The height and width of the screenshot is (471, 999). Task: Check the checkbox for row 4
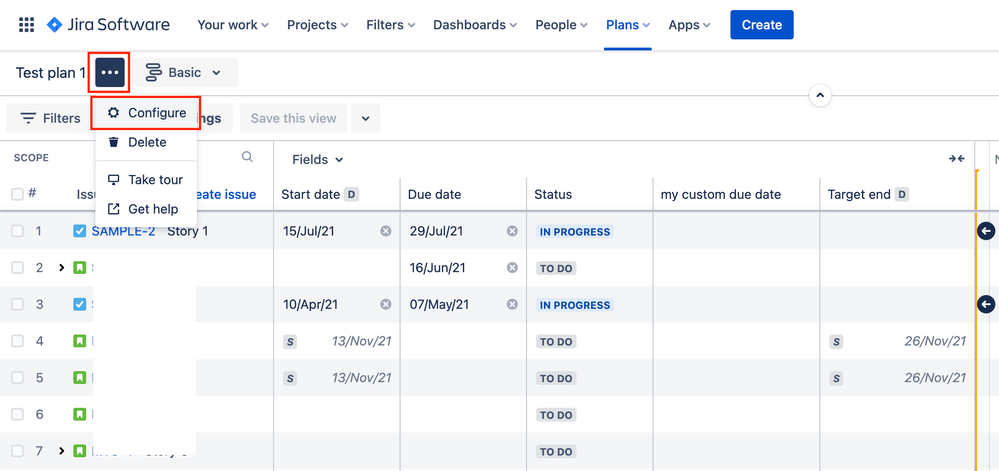pyautogui.click(x=17, y=342)
